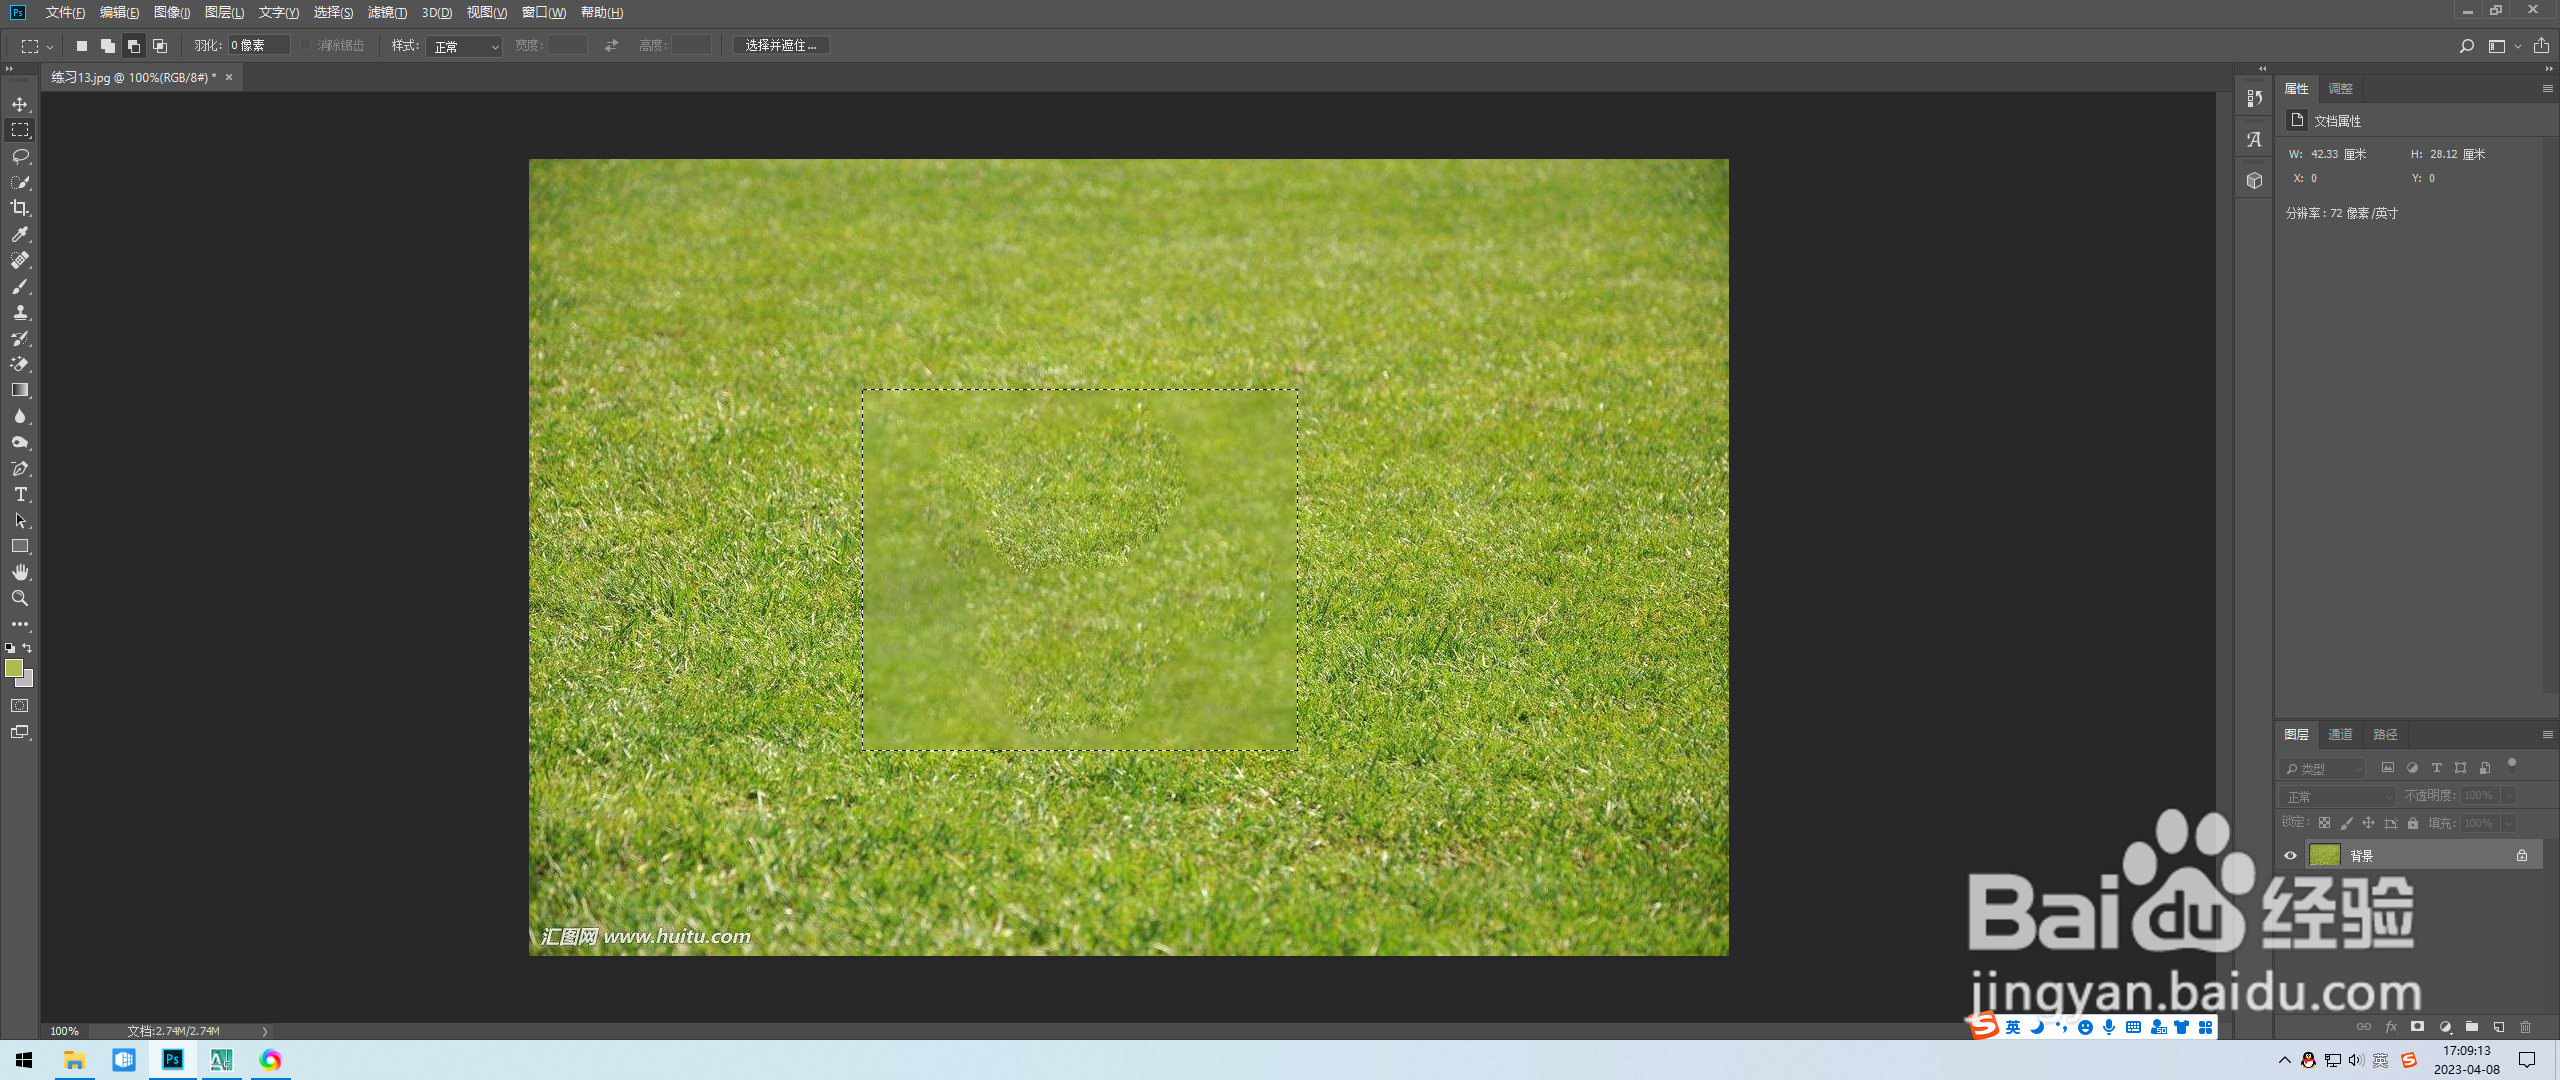Toggle the type layer filter
The height and width of the screenshot is (1080, 2560).
(x=2436, y=768)
